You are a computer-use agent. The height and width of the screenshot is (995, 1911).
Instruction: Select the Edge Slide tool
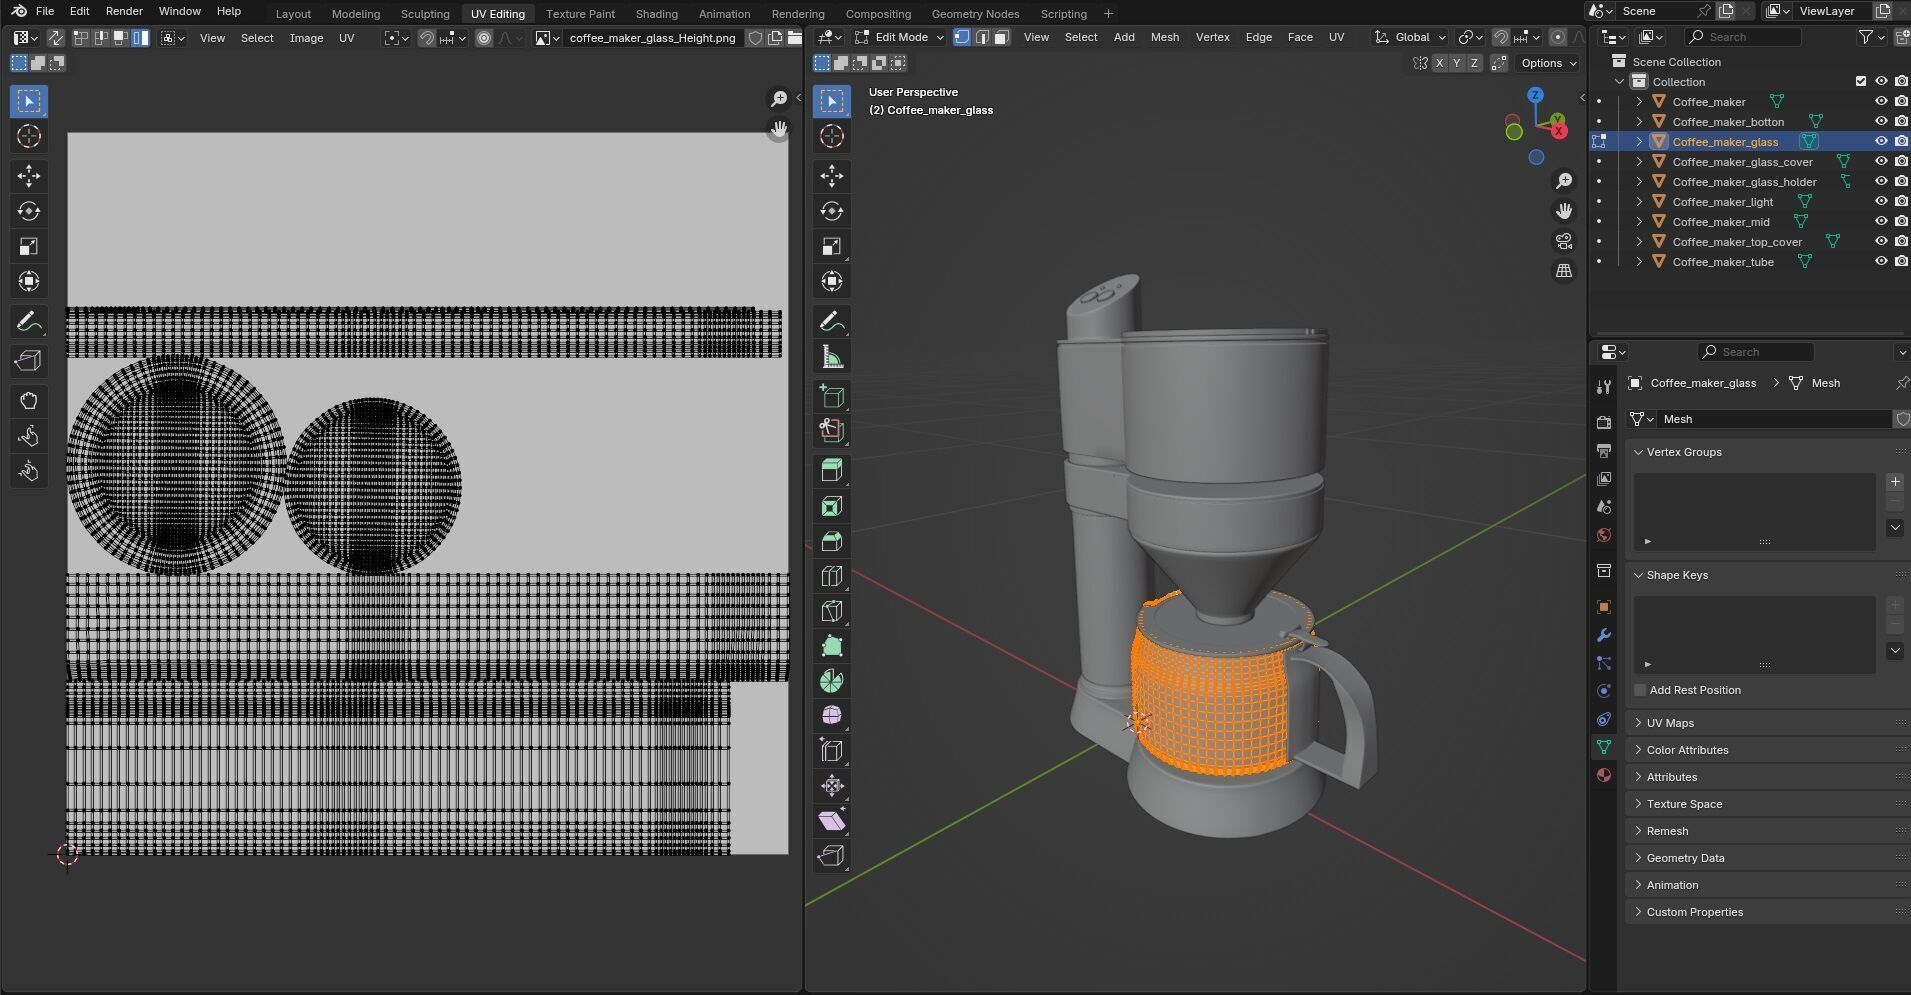click(x=831, y=751)
